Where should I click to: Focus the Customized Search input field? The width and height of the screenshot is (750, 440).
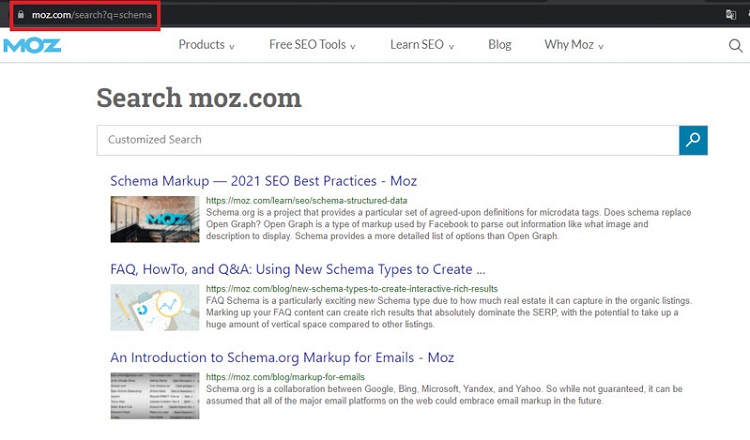tap(387, 140)
